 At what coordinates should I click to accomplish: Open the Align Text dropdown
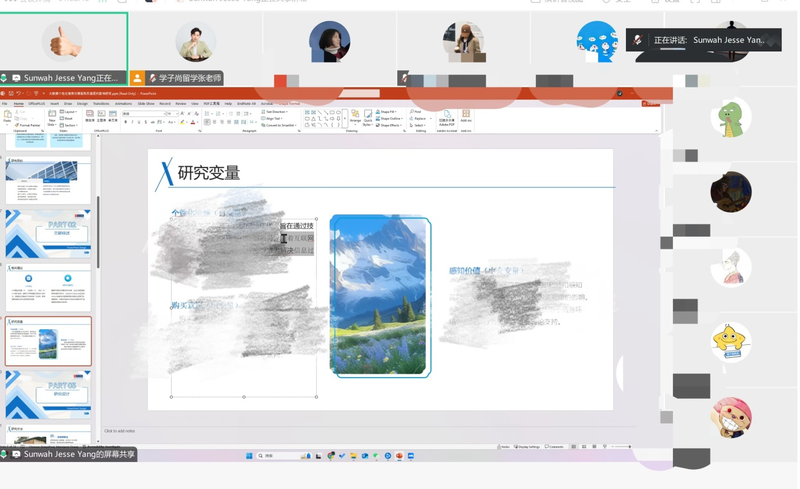pyautogui.click(x=272, y=118)
